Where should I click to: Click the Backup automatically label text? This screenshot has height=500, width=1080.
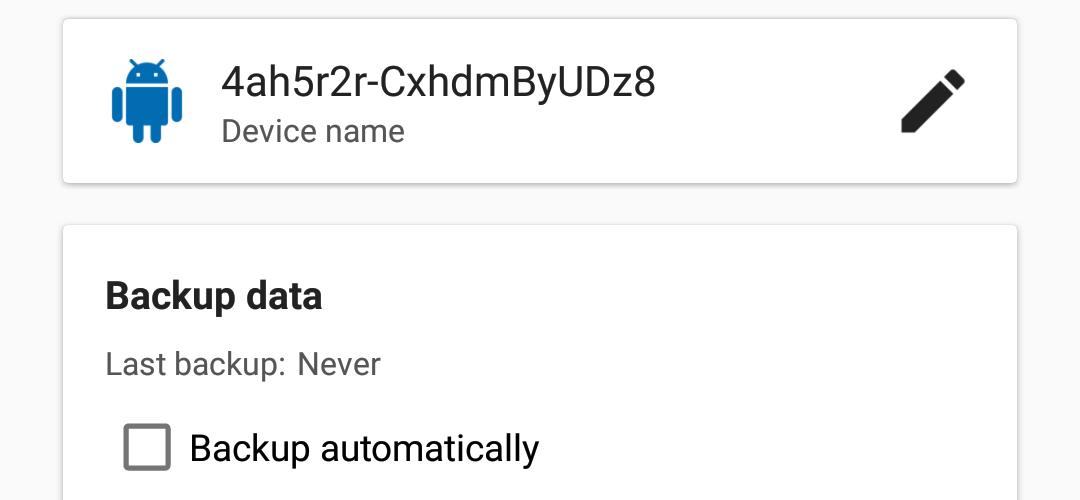tap(364, 448)
